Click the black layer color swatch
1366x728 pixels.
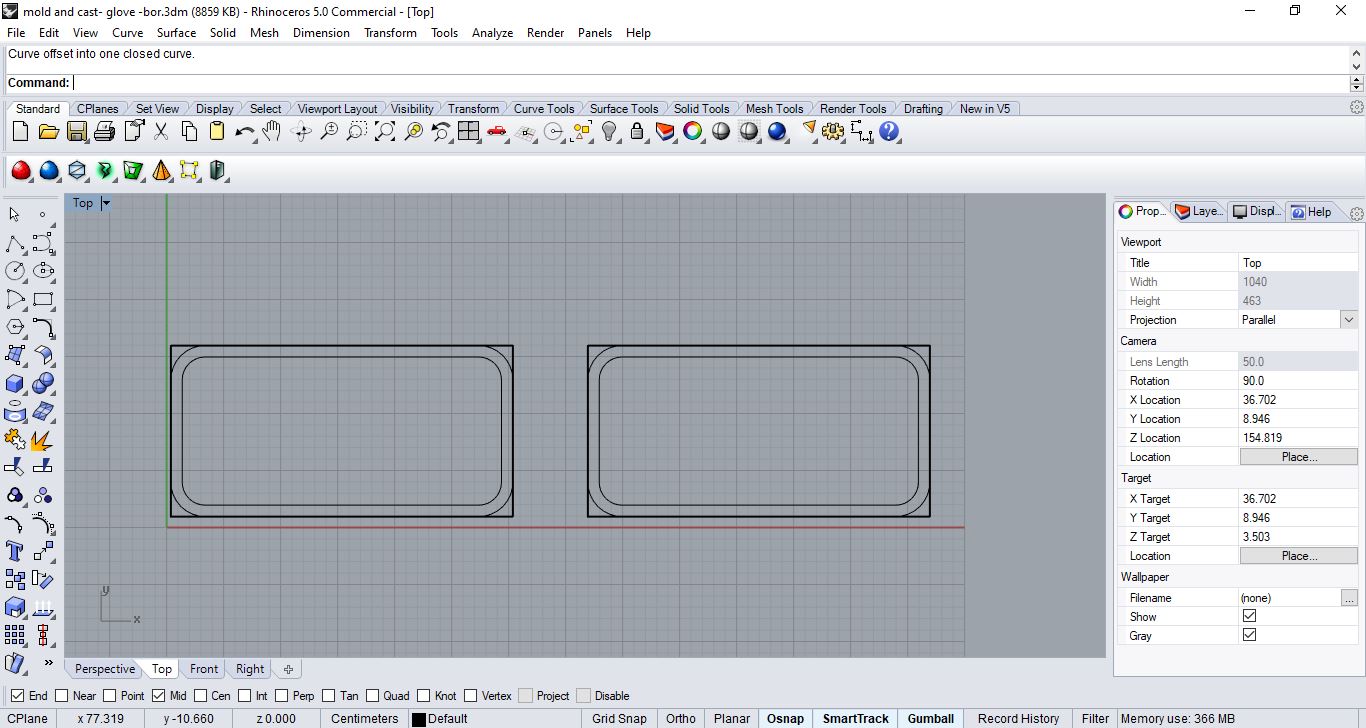coord(419,719)
